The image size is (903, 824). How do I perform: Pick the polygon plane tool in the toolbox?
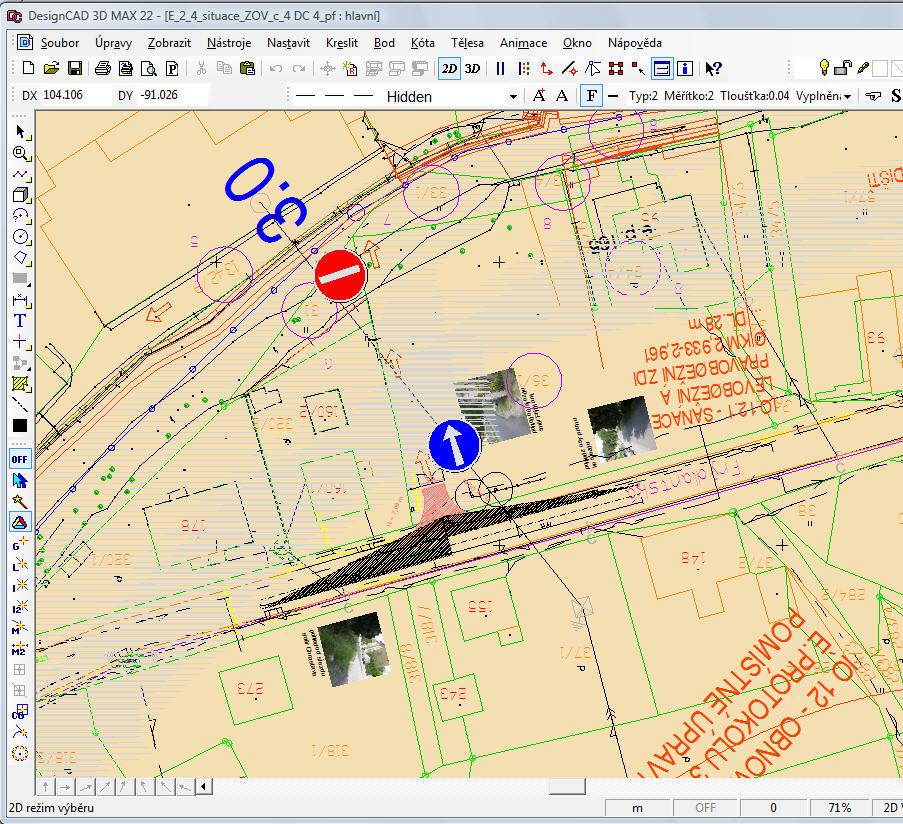click(21, 258)
